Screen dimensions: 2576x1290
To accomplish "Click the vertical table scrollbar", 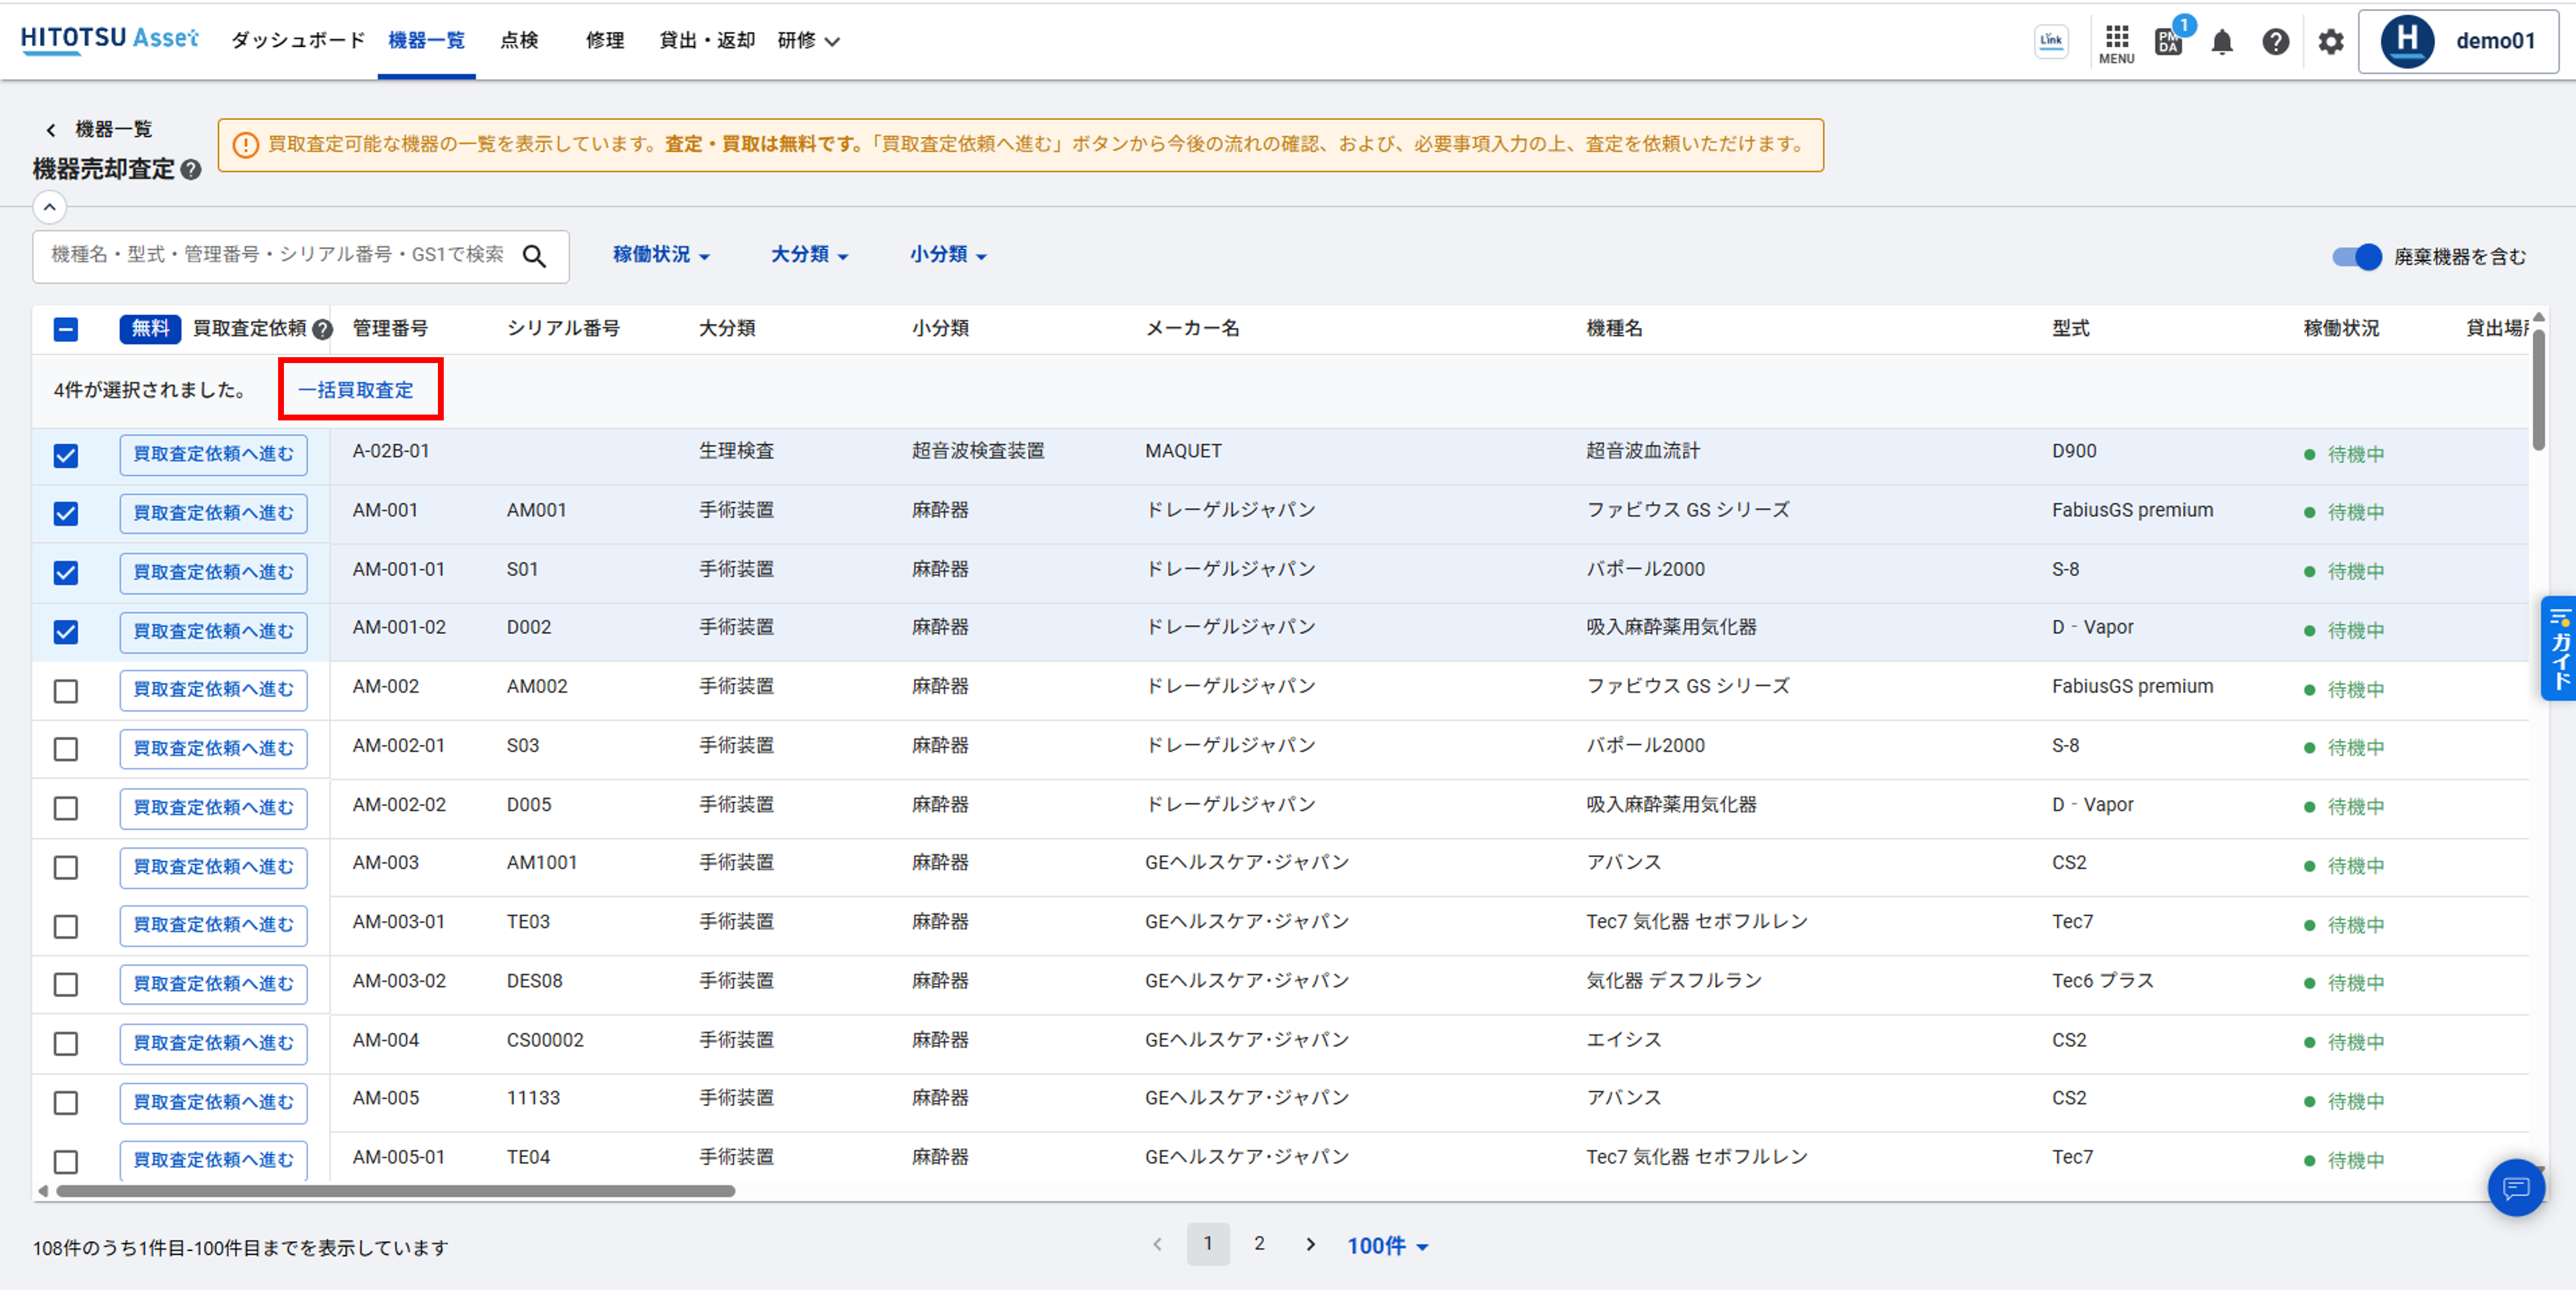I will click(x=2539, y=390).
